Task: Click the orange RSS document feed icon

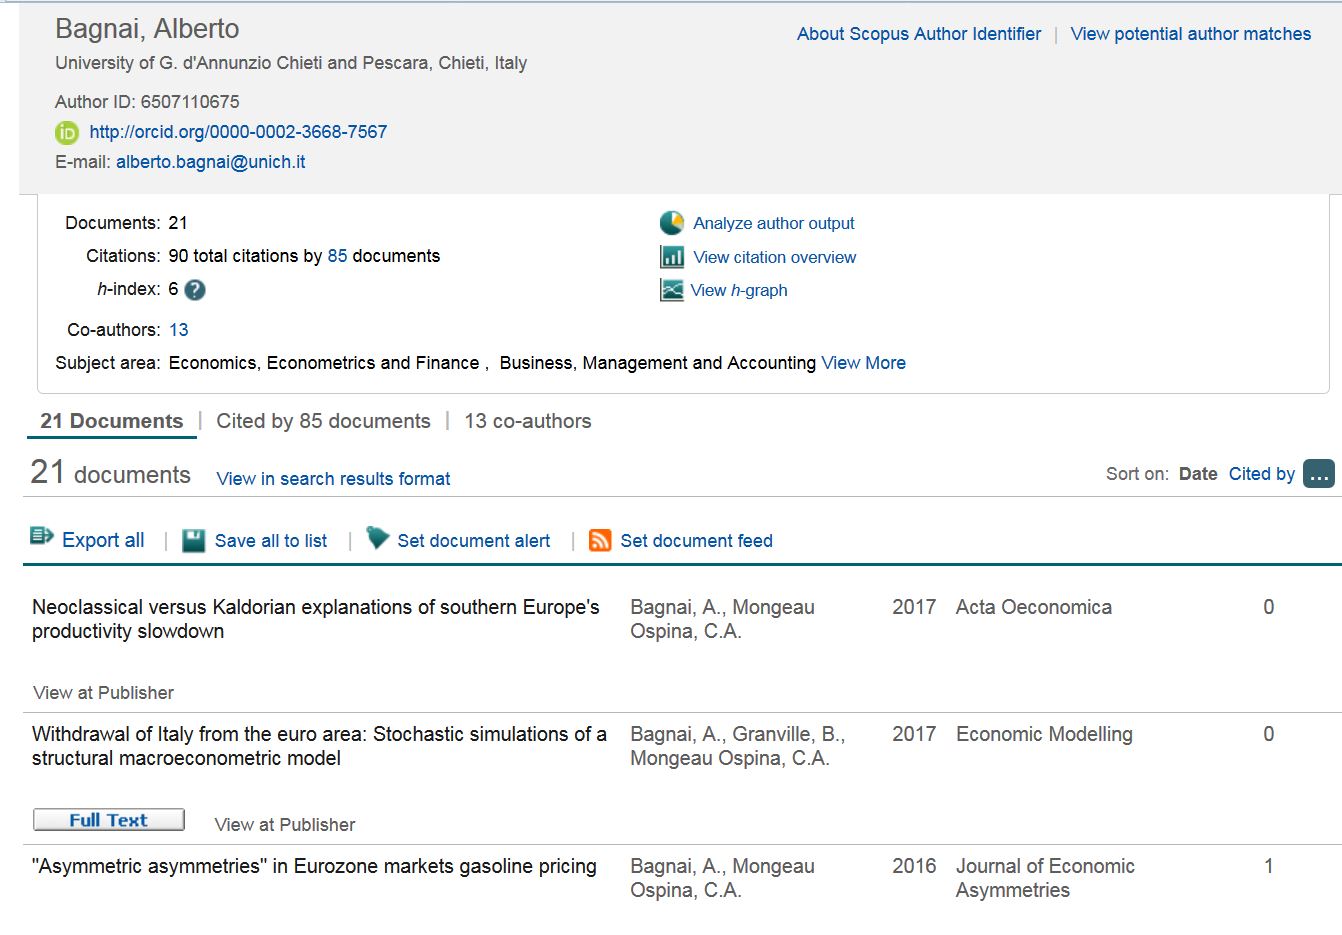Action: tap(600, 541)
